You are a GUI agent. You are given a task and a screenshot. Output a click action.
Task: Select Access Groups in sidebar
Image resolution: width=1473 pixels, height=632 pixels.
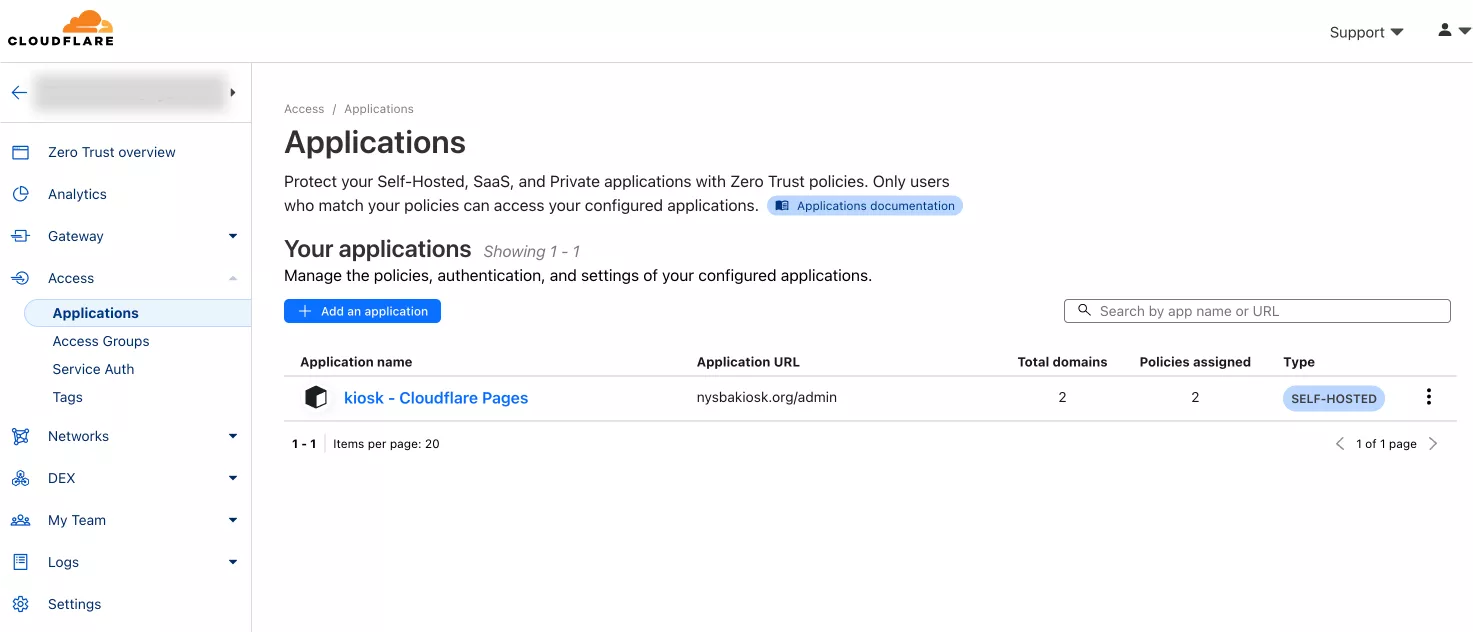(x=101, y=341)
